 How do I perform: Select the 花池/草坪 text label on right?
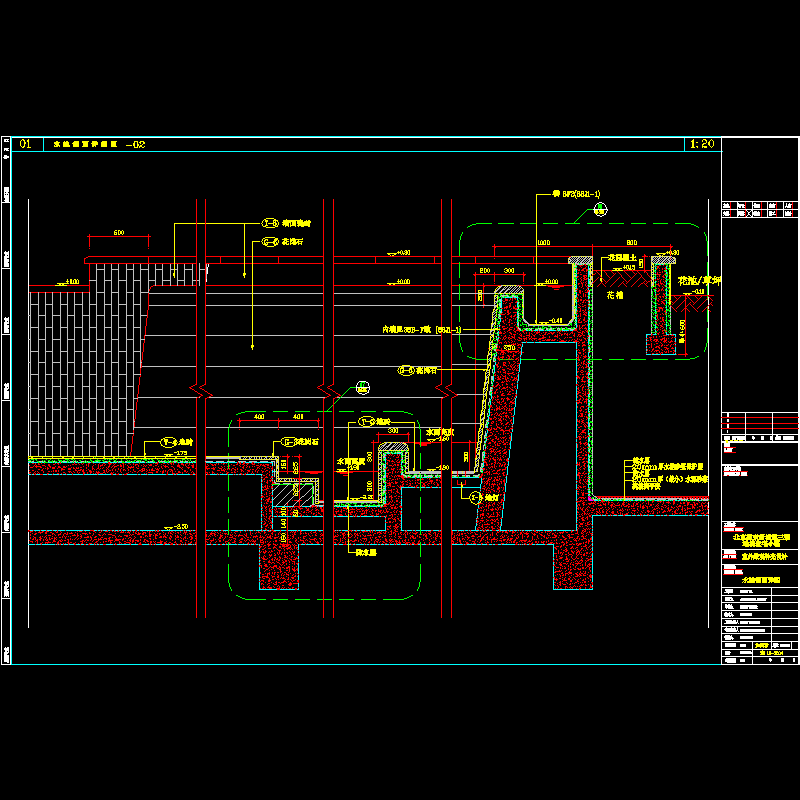point(699,281)
